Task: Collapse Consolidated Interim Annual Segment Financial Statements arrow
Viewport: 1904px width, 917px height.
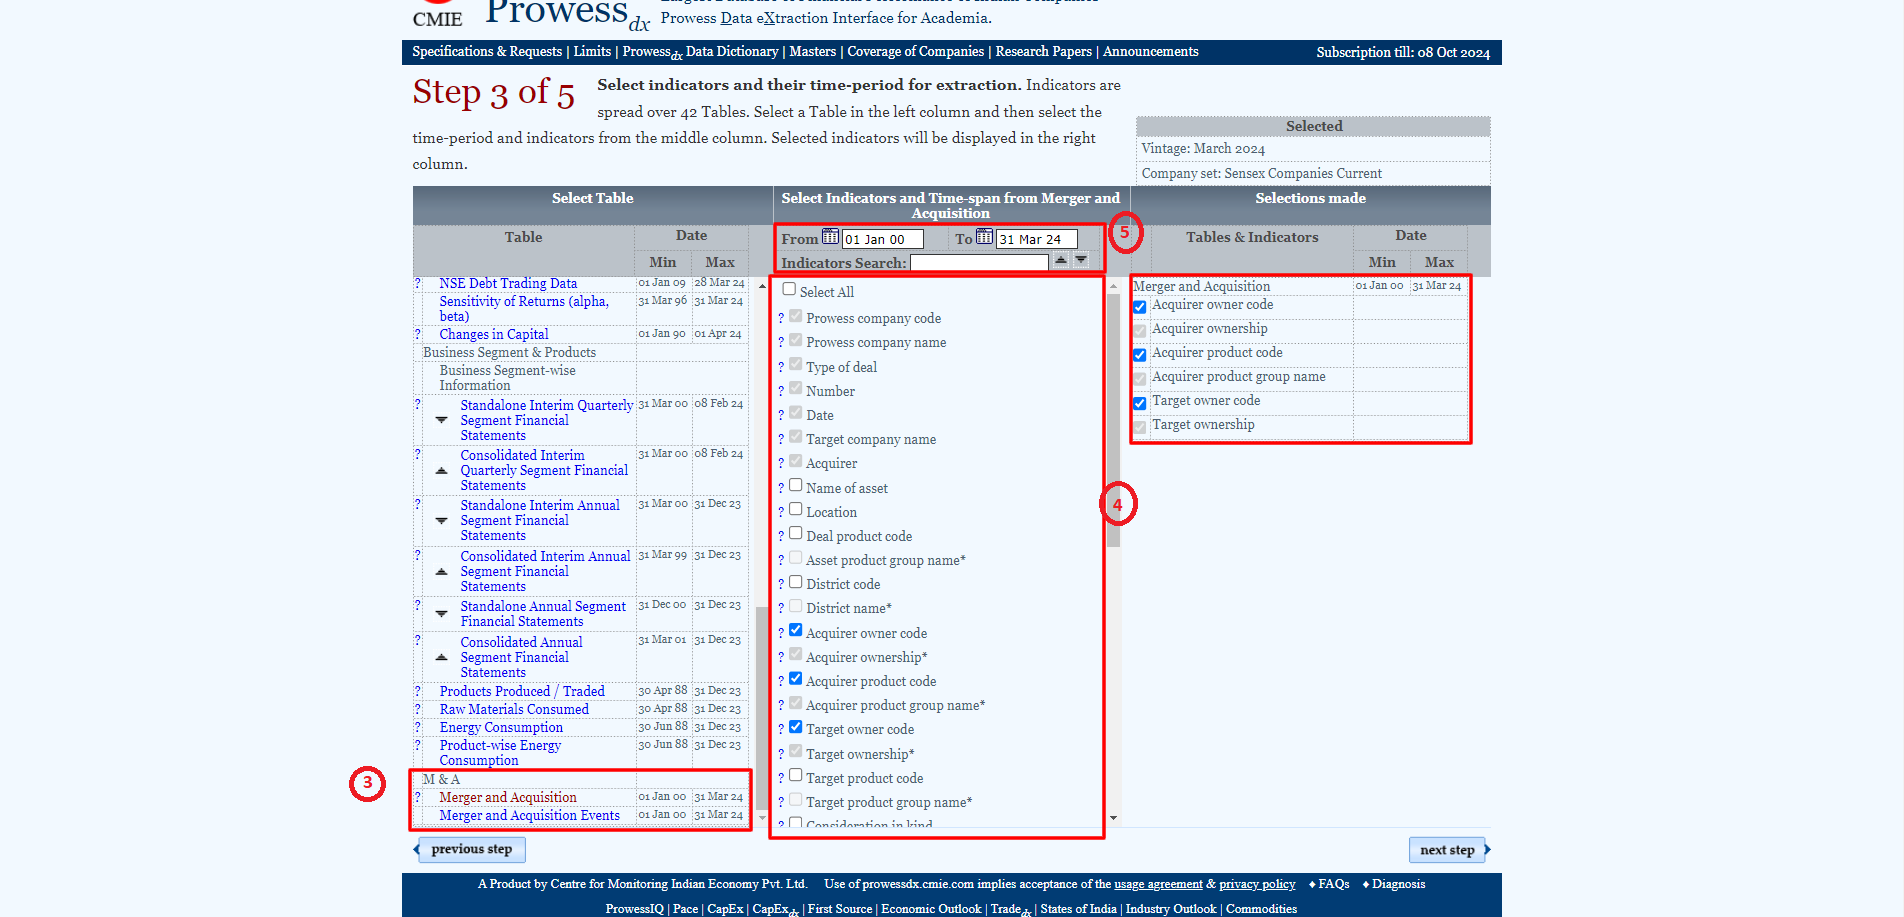Action: click(x=441, y=571)
